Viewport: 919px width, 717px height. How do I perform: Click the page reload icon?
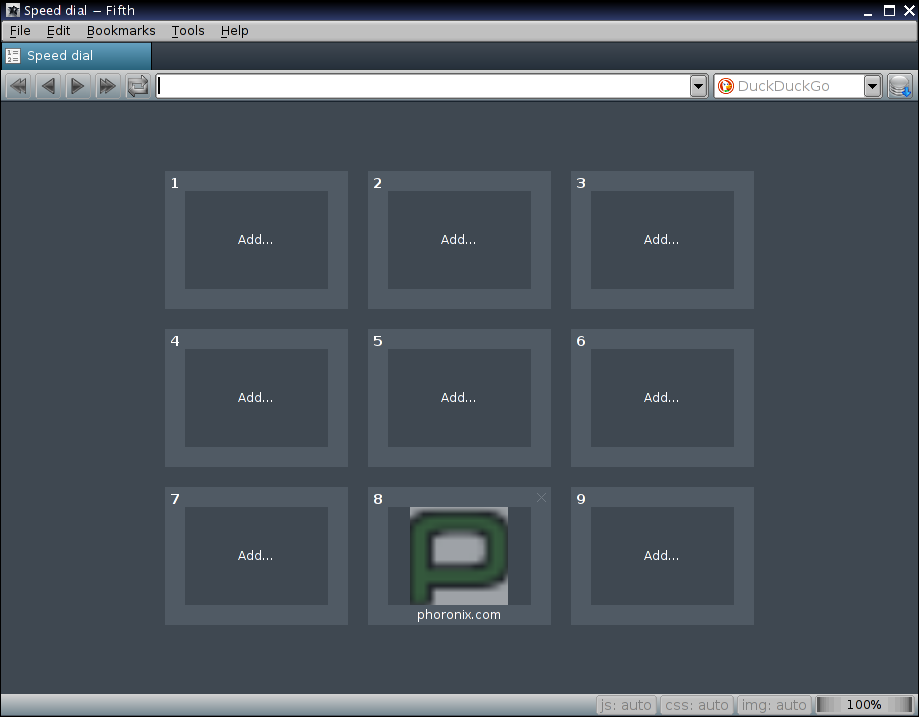(x=138, y=86)
